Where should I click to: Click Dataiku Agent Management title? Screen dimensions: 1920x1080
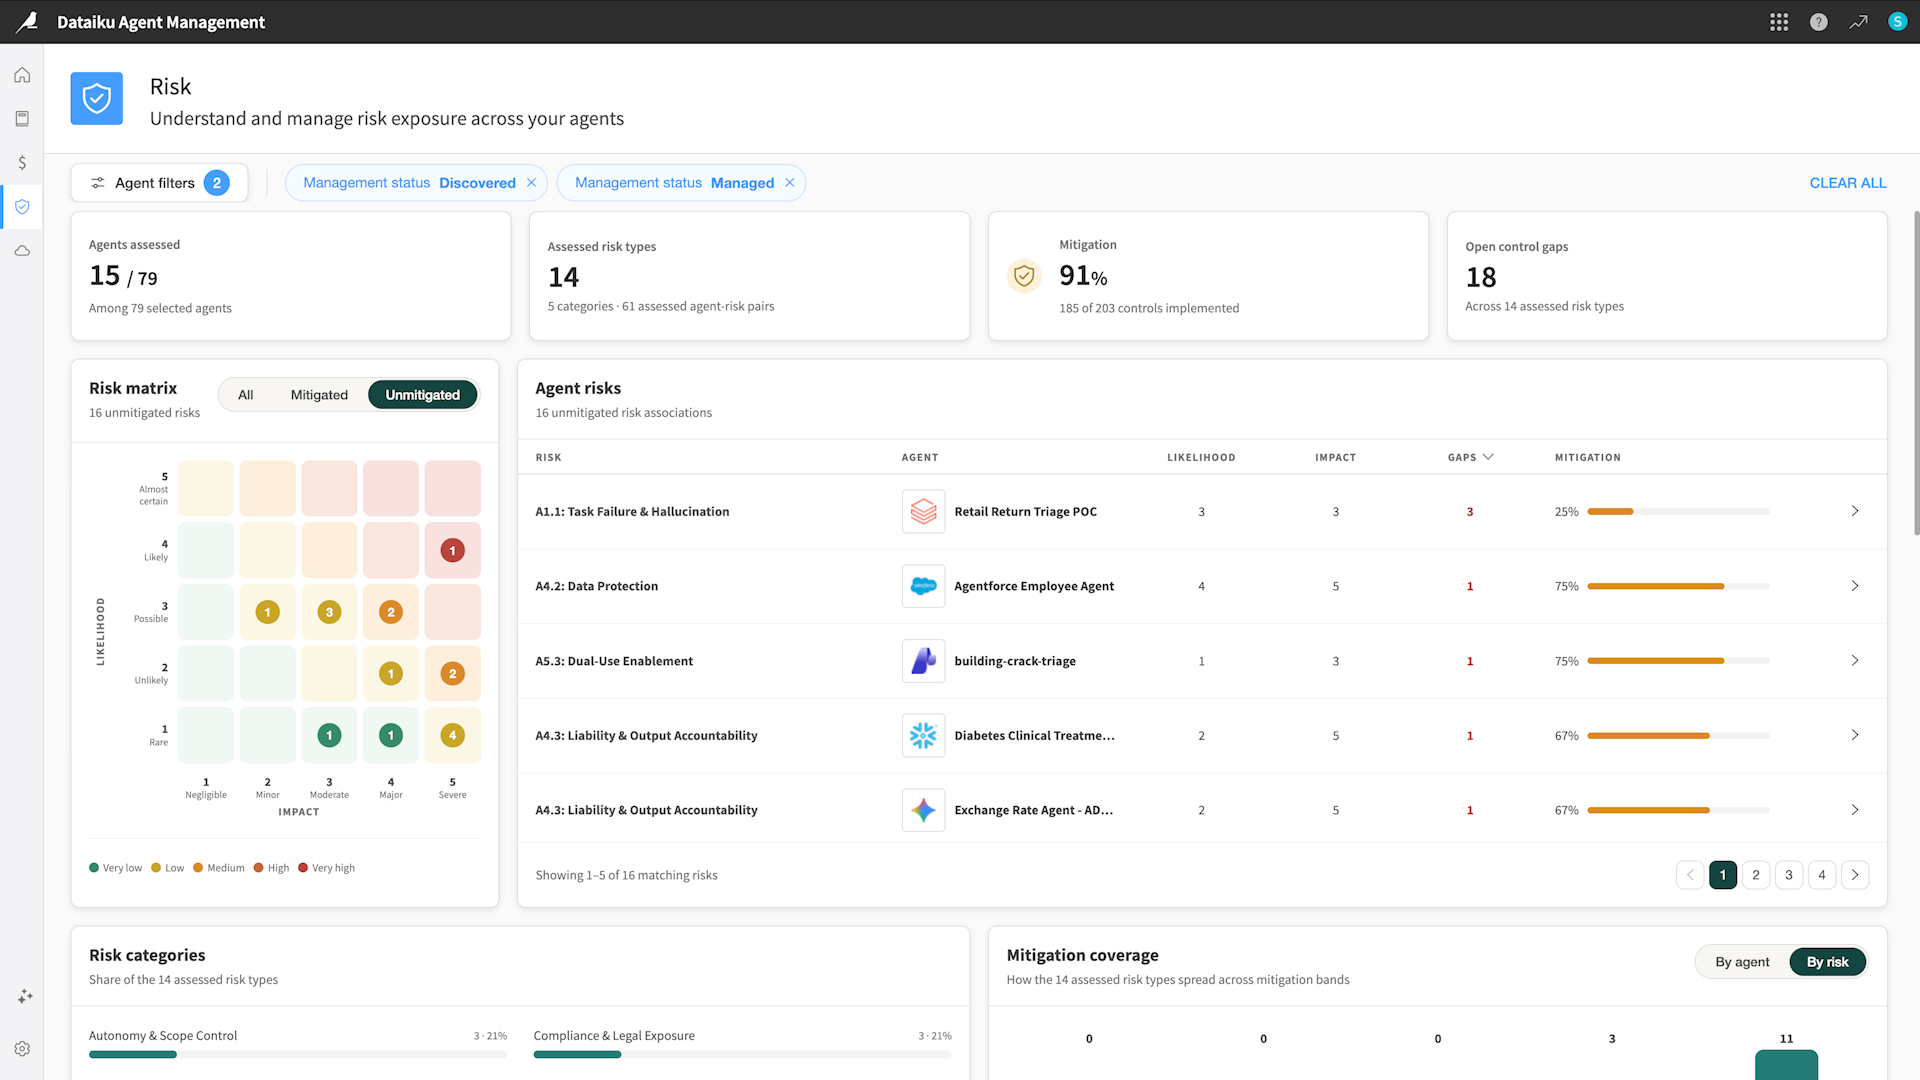pyautogui.click(x=161, y=22)
